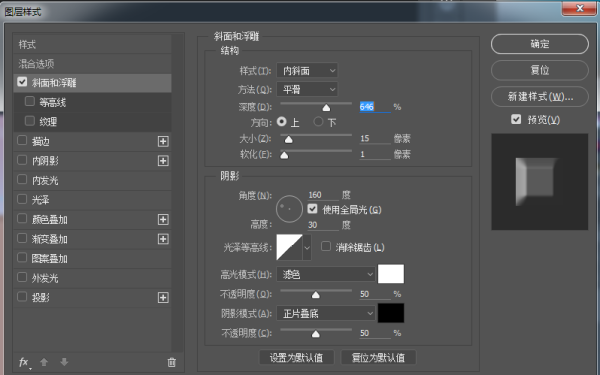Enable the 内发光 checkbox

tap(22, 179)
